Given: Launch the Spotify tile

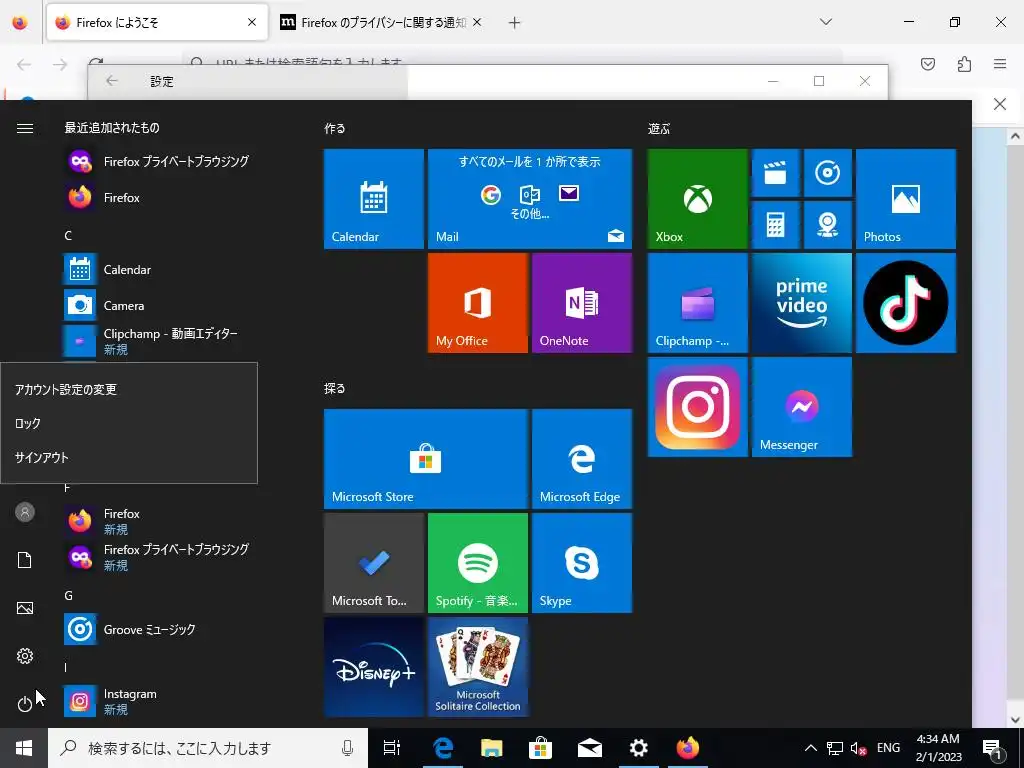Looking at the screenshot, I should 477,563.
